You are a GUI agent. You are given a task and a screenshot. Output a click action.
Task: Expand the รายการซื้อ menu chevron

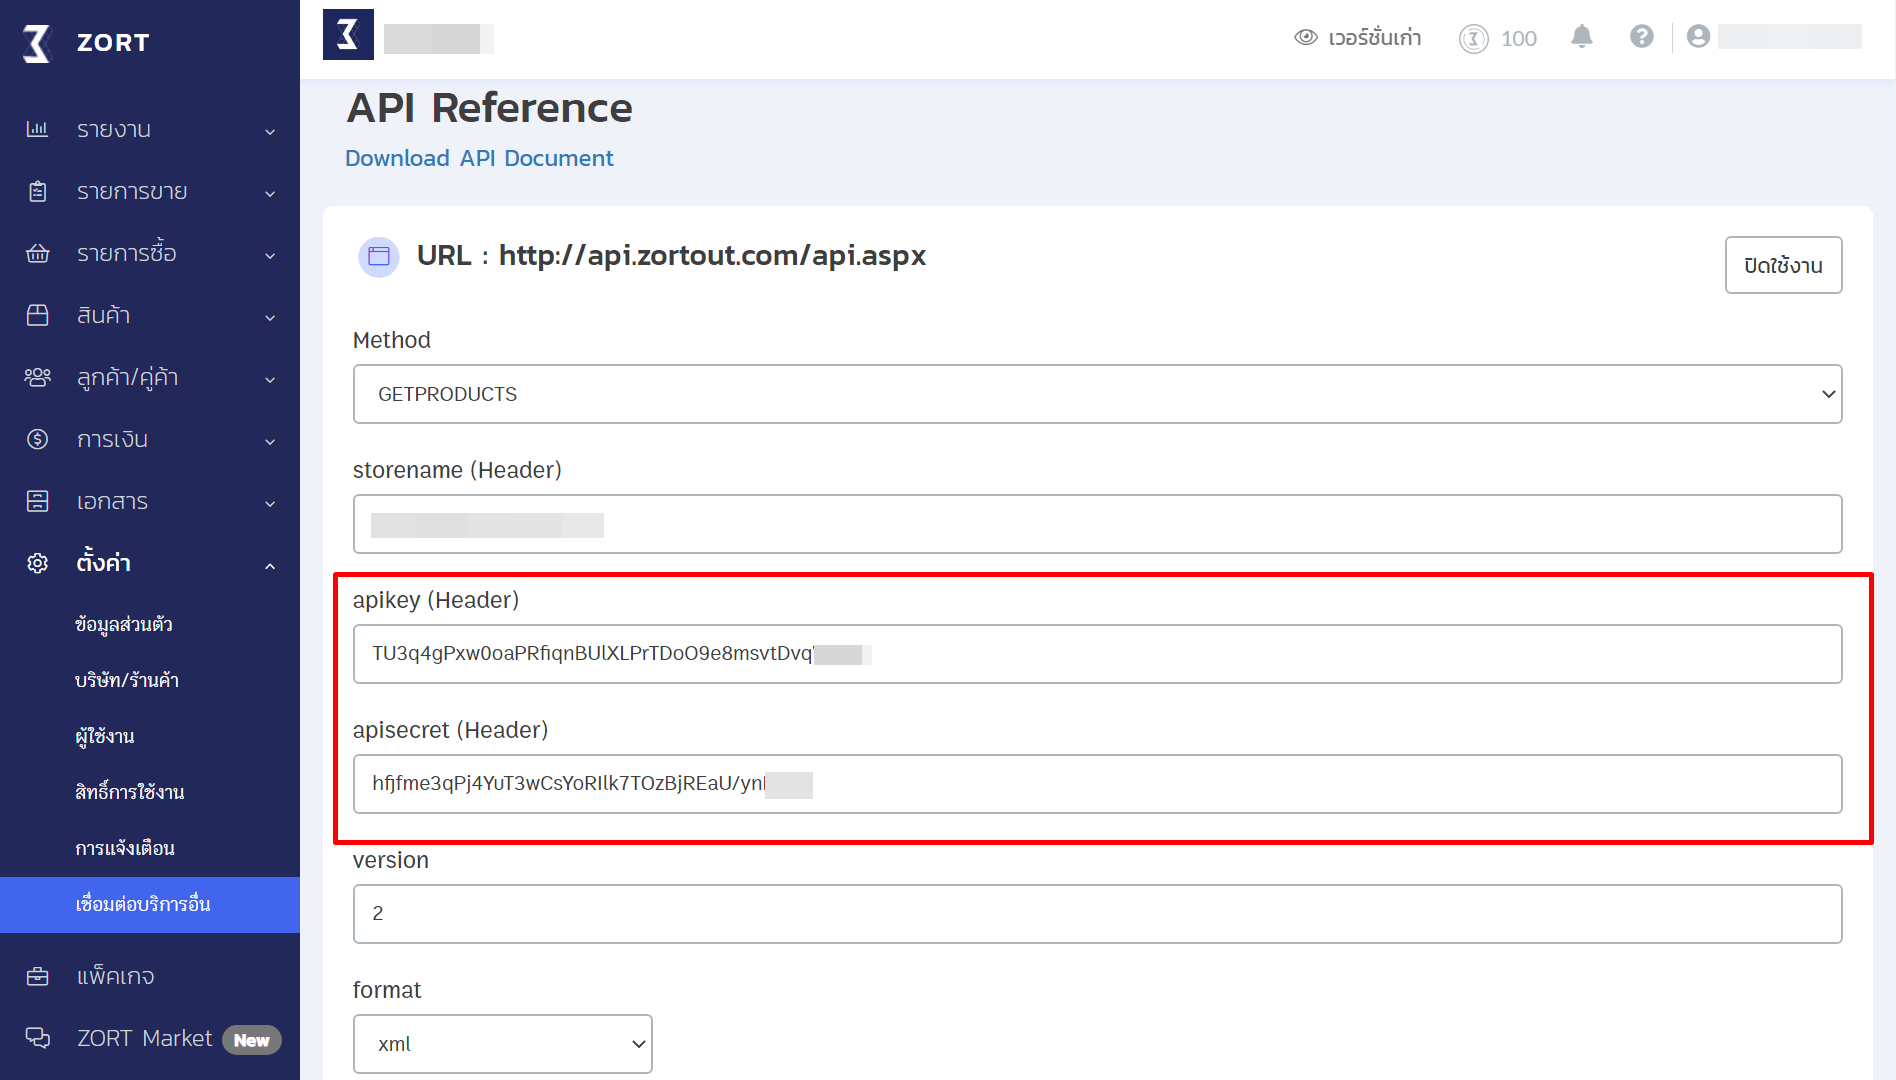tap(270, 255)
